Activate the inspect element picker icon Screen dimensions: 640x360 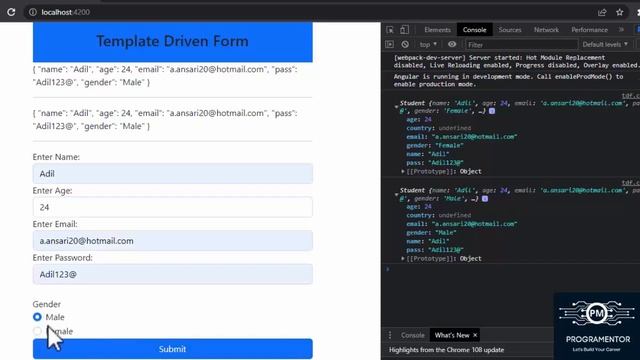[x=390, y=30]
